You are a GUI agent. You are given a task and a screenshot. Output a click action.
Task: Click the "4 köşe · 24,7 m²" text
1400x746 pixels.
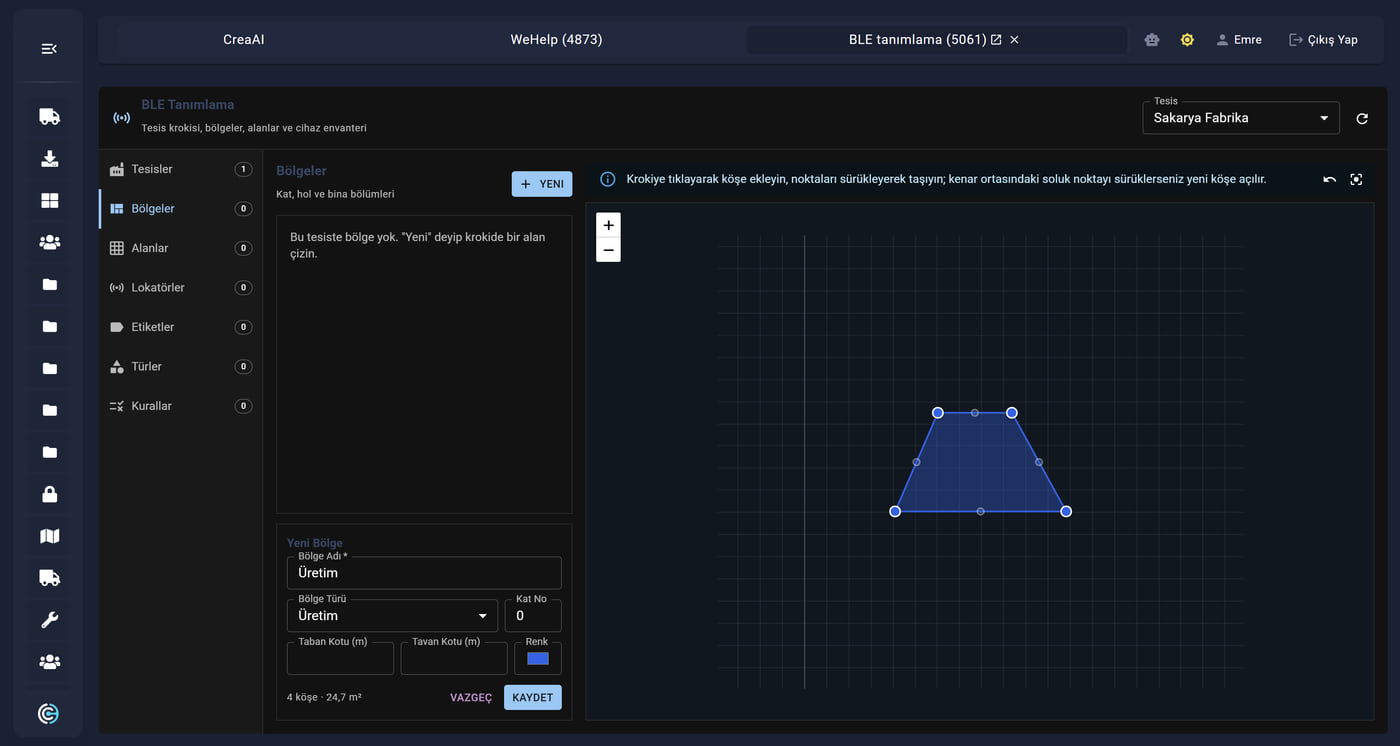click(324, 697)
